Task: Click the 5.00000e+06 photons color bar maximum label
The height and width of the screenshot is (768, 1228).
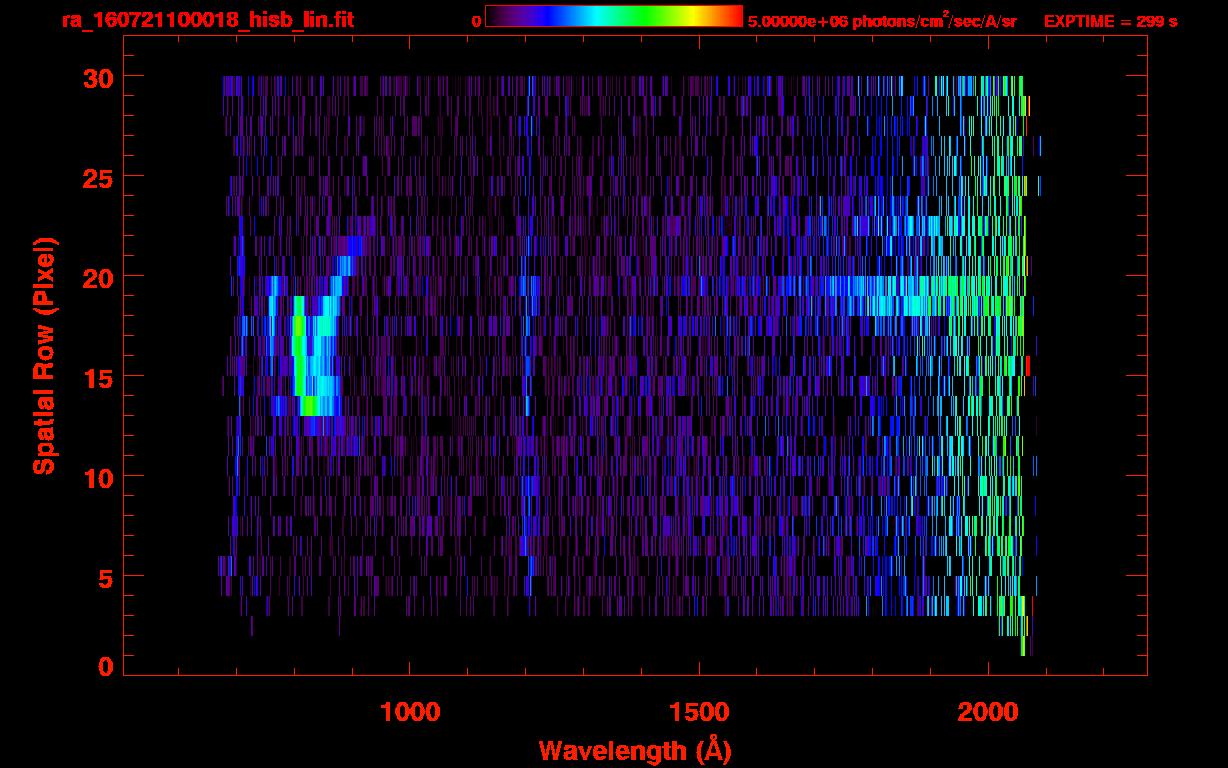Action: pyautogui.click(x=881, y=21)
